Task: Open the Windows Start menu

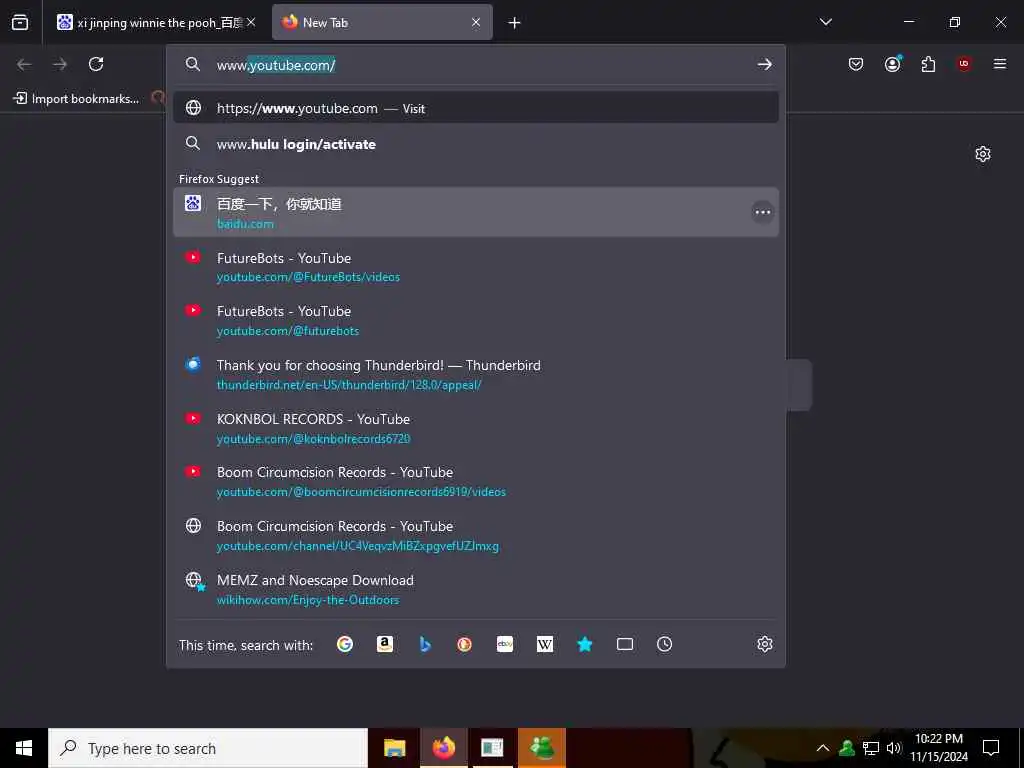Action: [x=24, y=748]
